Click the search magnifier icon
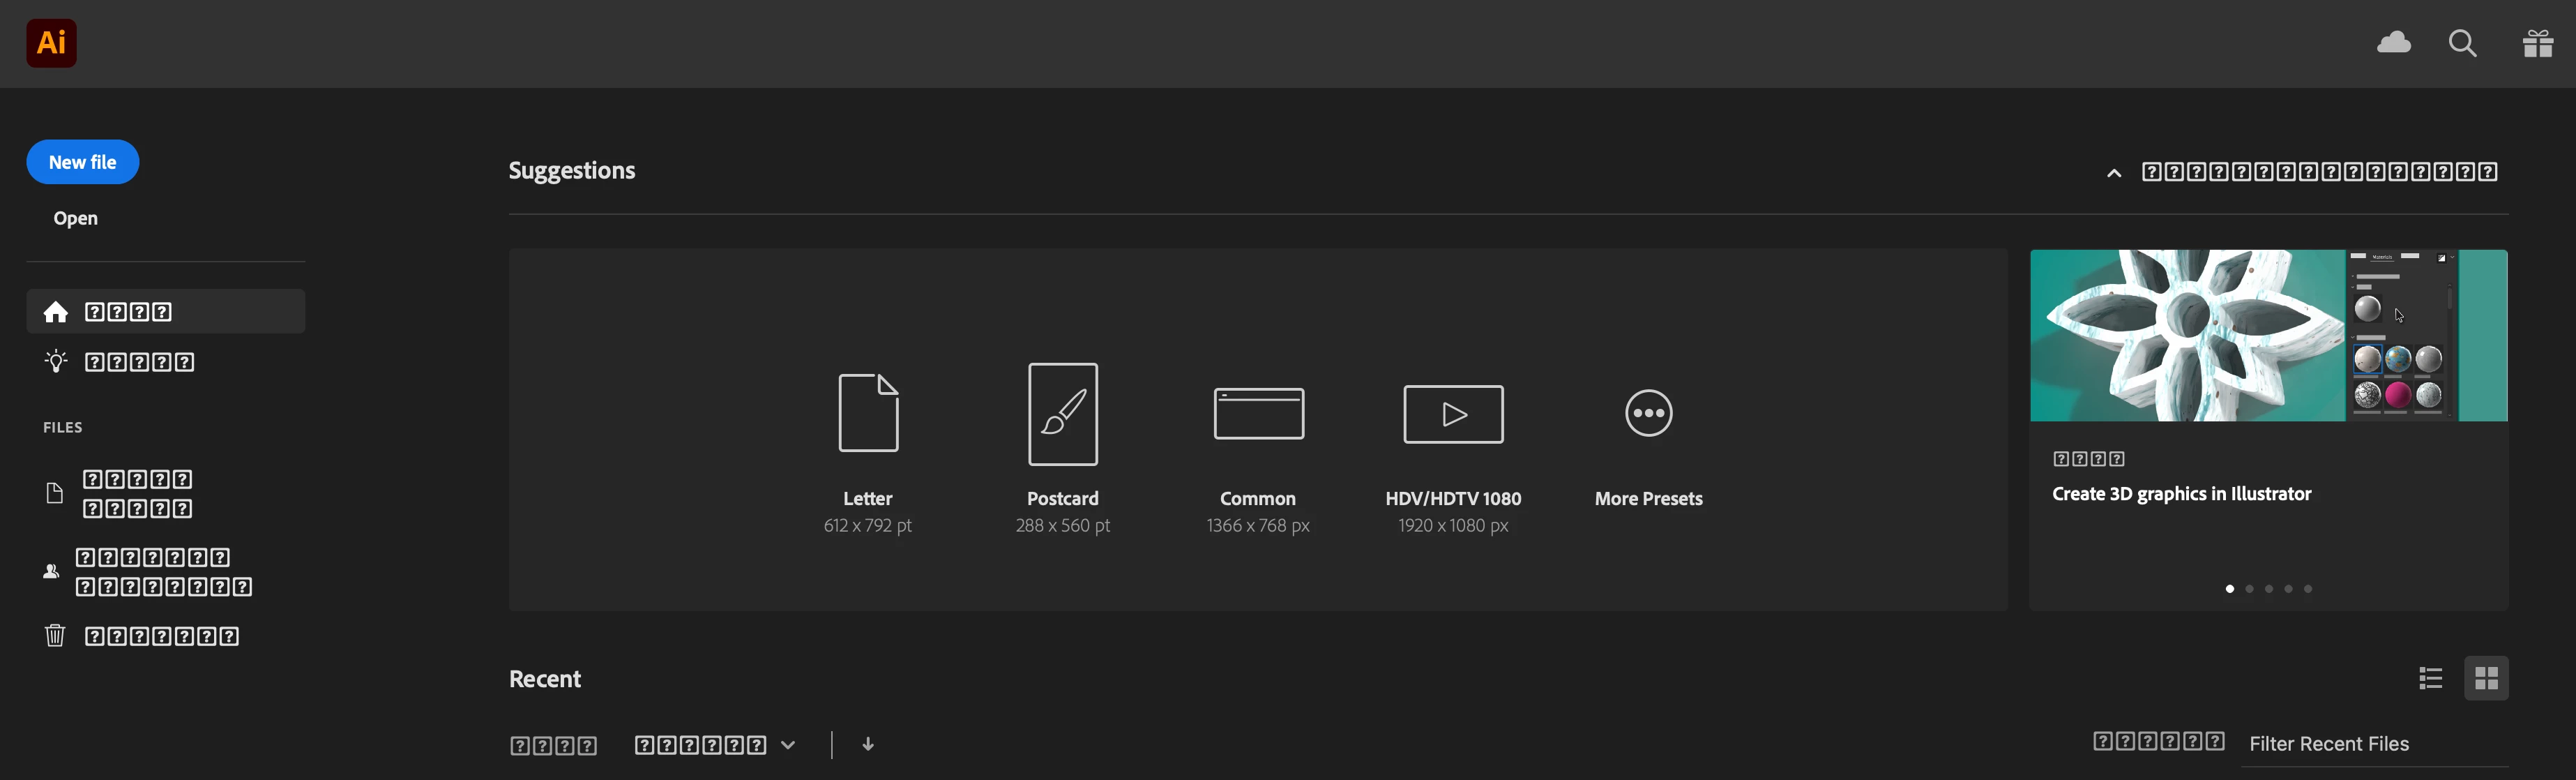 point(2462,44)
